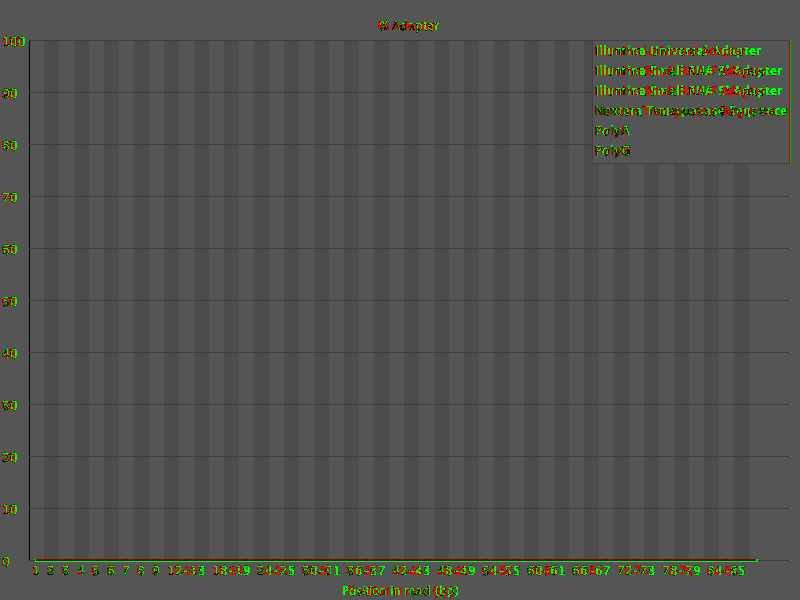This screenshot has width=800, height=600.
Task: Click the '60-61' x-axis position label
Action: click(x=546, y=570)
